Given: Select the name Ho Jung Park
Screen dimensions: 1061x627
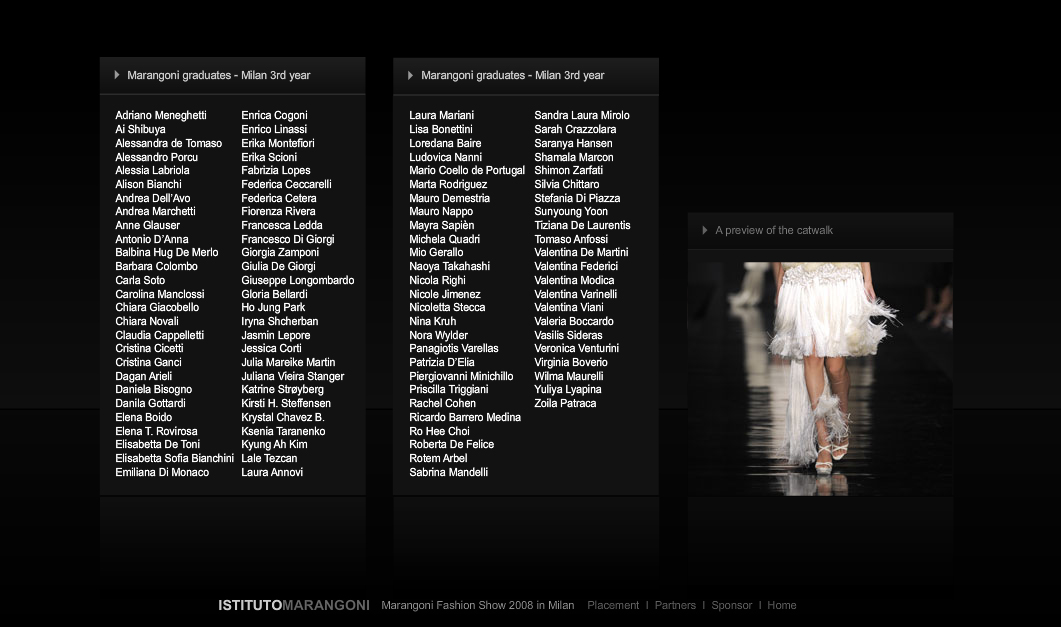Looking at the screenshot, I should coord(273,307).
